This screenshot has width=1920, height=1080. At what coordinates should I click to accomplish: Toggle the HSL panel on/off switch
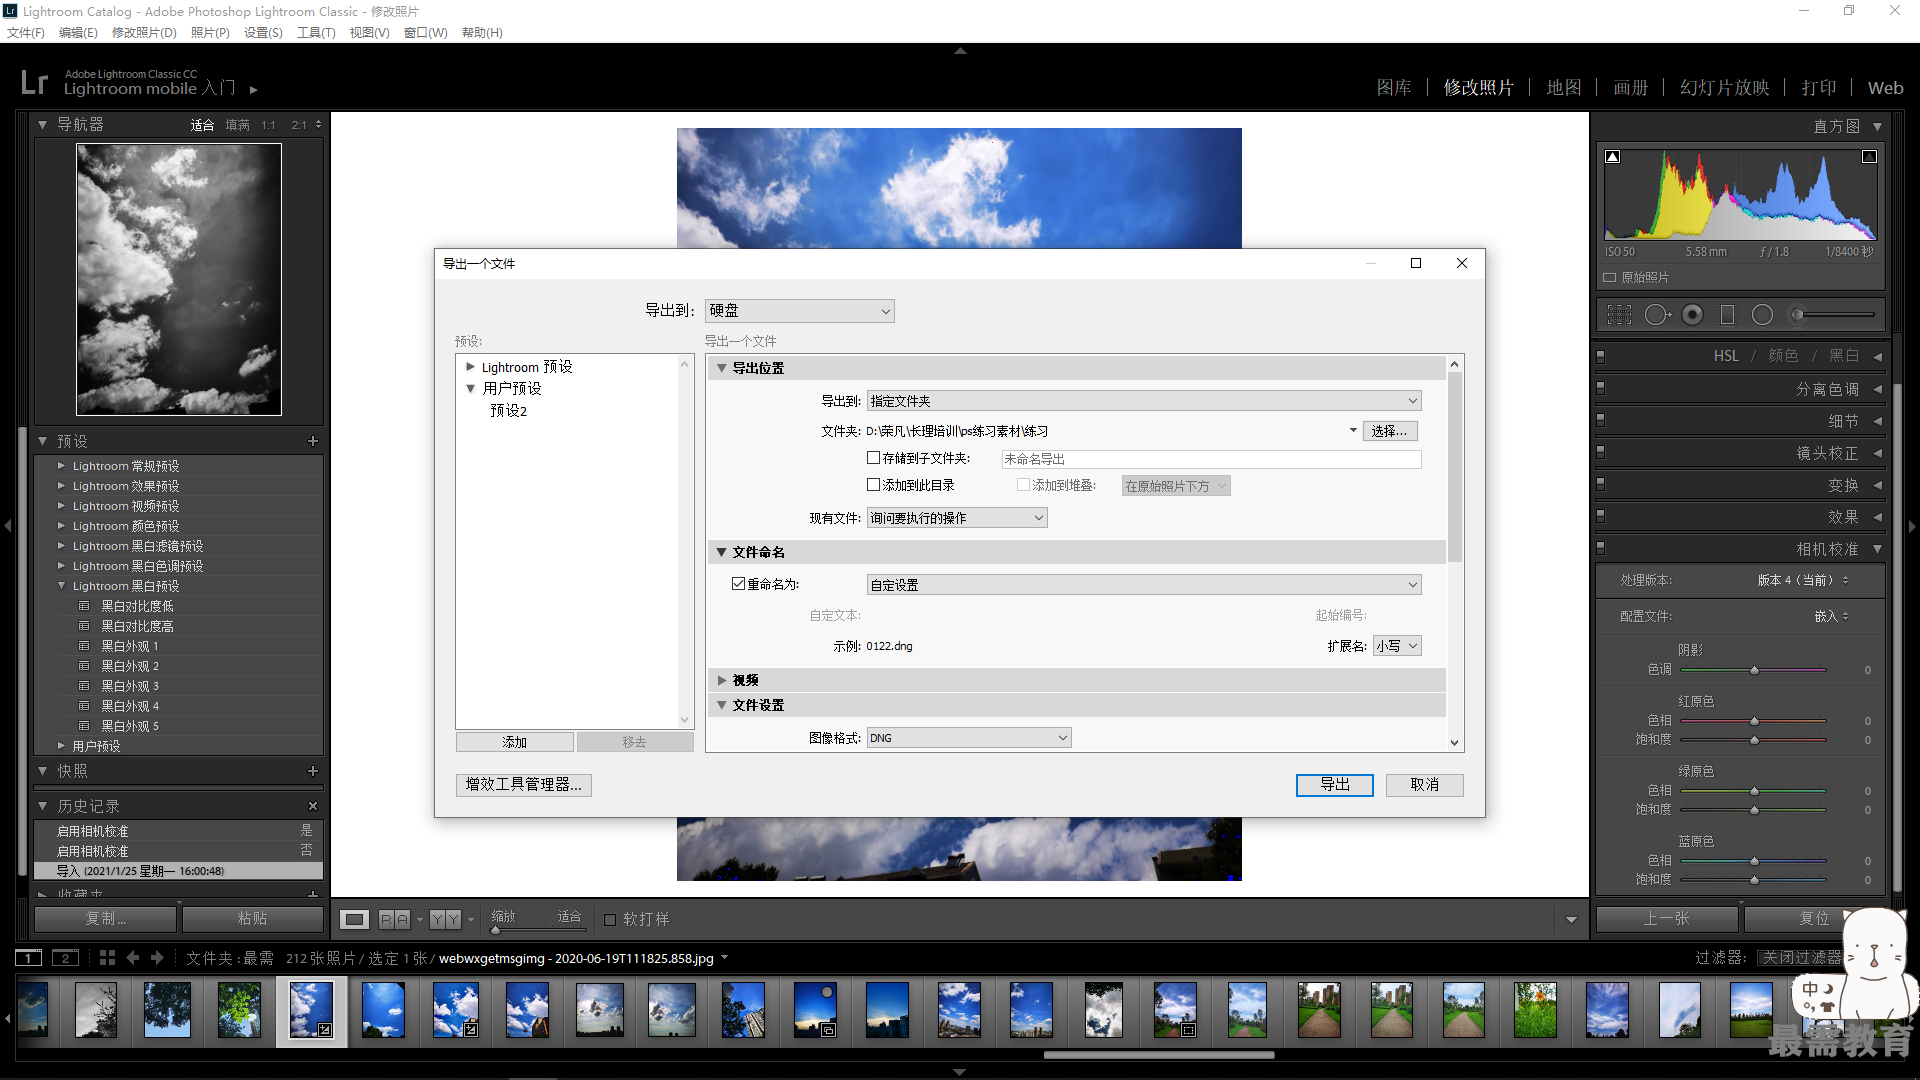pyautogui.click(x=1600, y=356)
